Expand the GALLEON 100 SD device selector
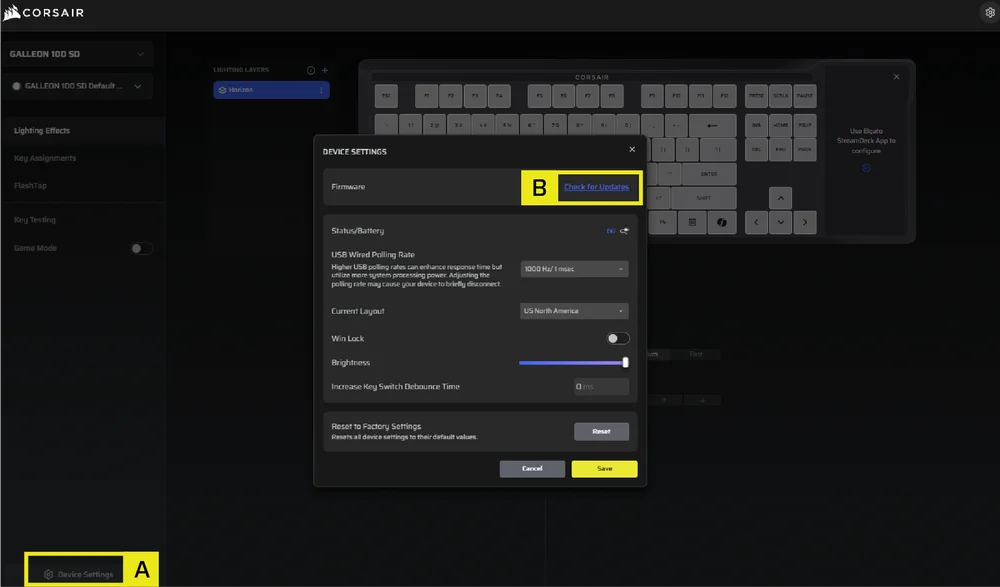Viewport: 1000px width, 587px height. coord(80,53)
